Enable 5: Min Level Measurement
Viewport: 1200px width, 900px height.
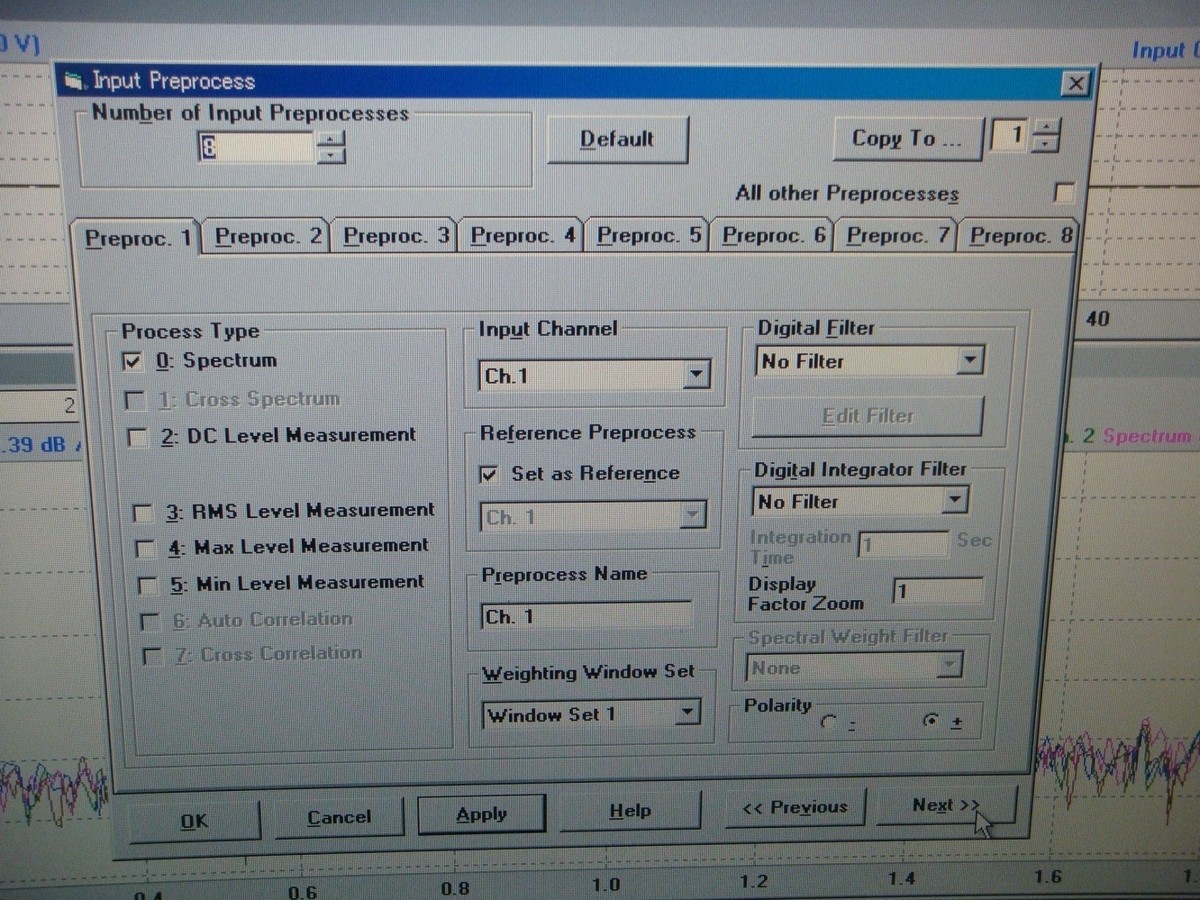click(x=149, y=585)
